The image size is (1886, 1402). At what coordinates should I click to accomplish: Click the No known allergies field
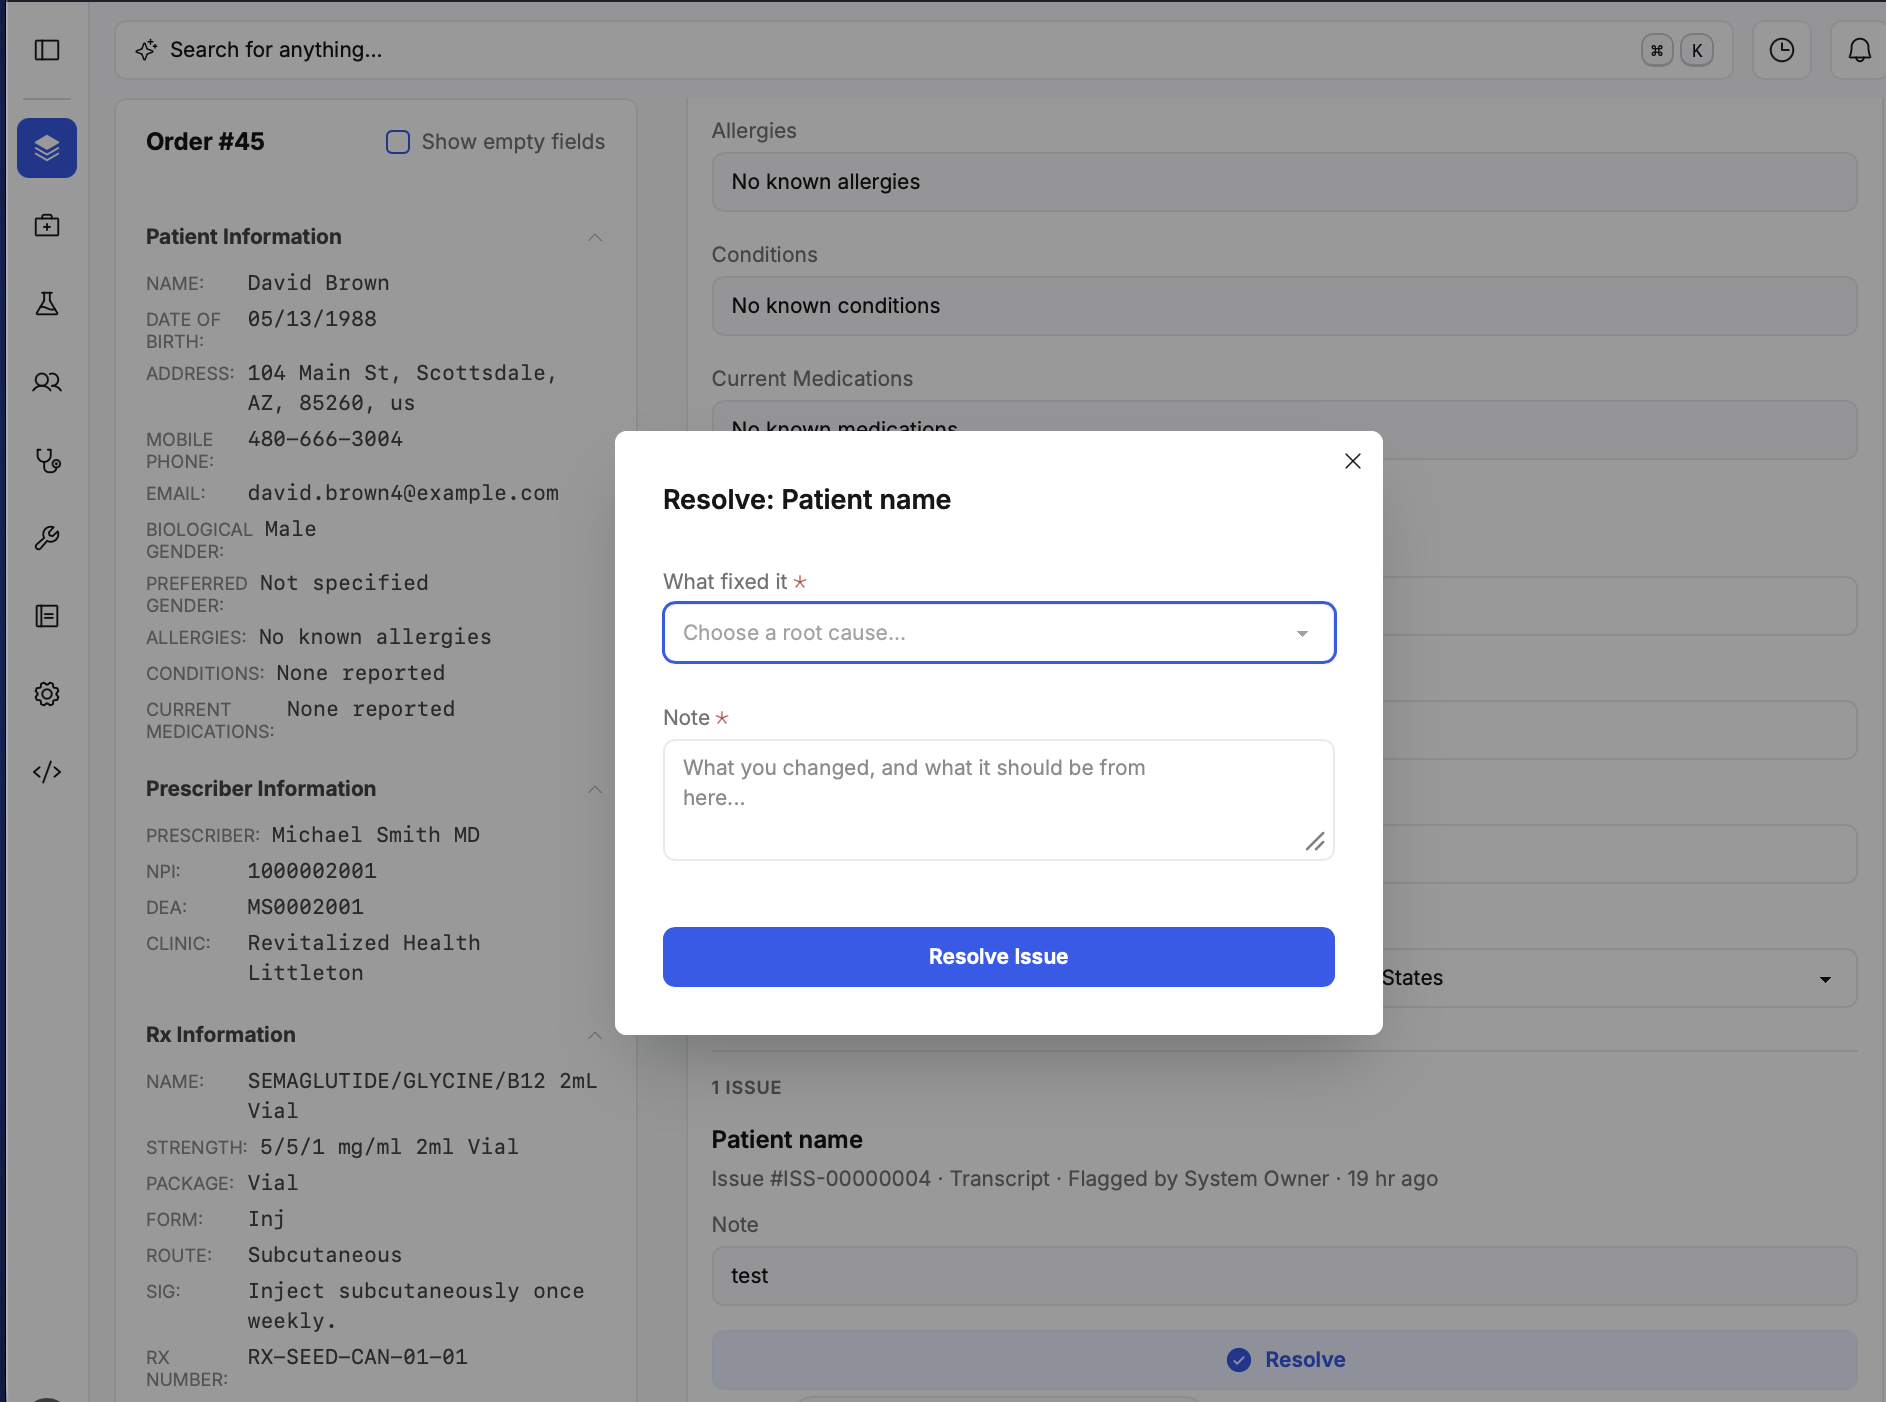click(x=1284, y=182)
